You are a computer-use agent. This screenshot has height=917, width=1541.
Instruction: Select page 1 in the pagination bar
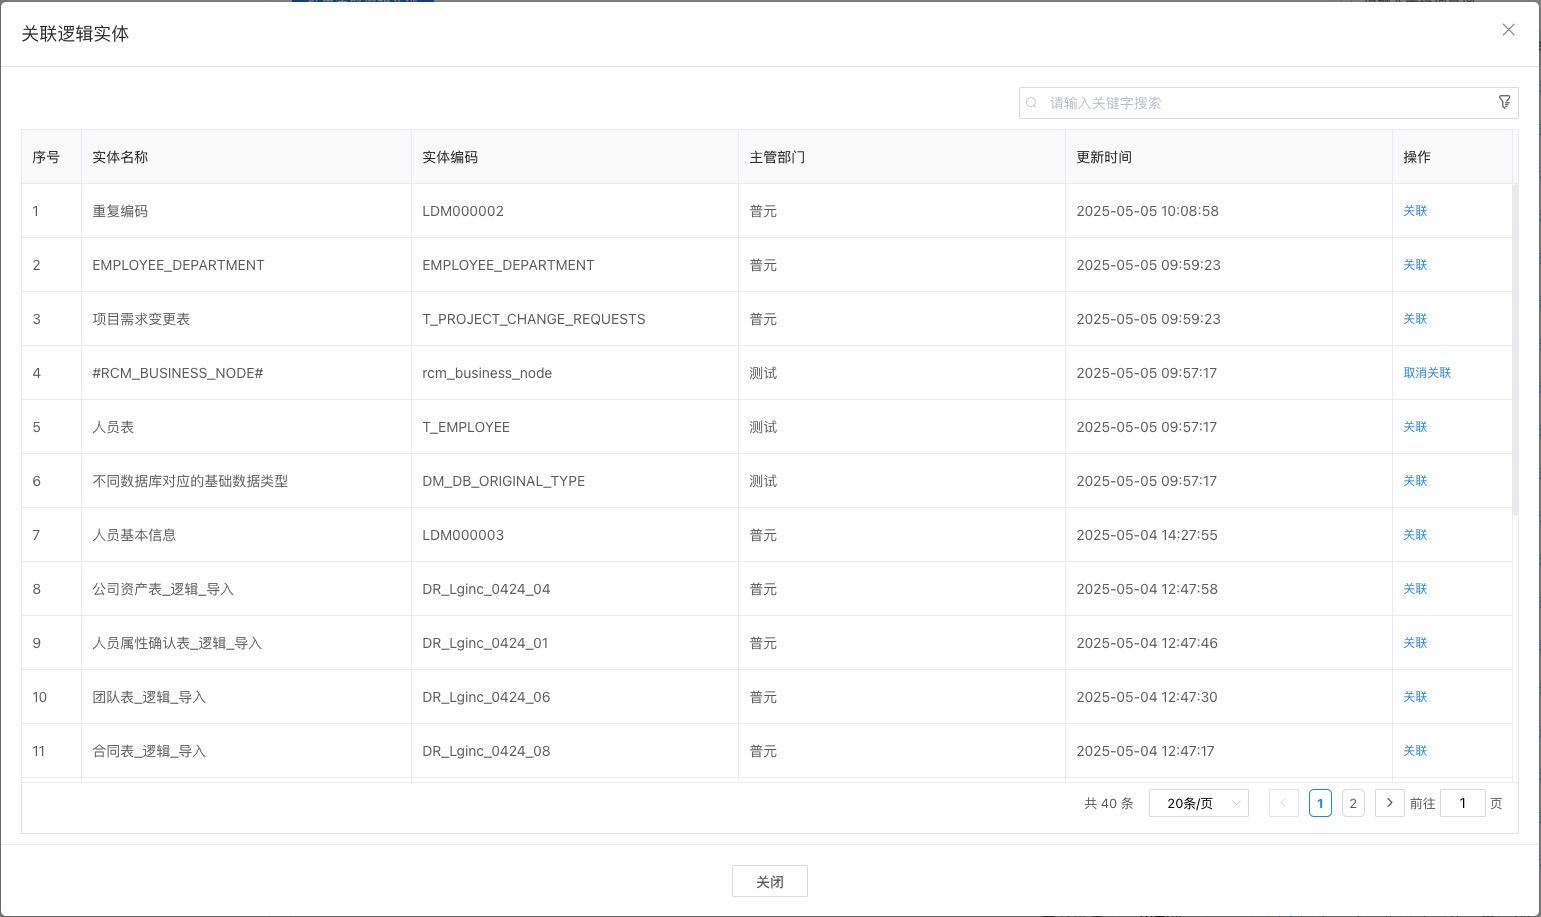1320,803
